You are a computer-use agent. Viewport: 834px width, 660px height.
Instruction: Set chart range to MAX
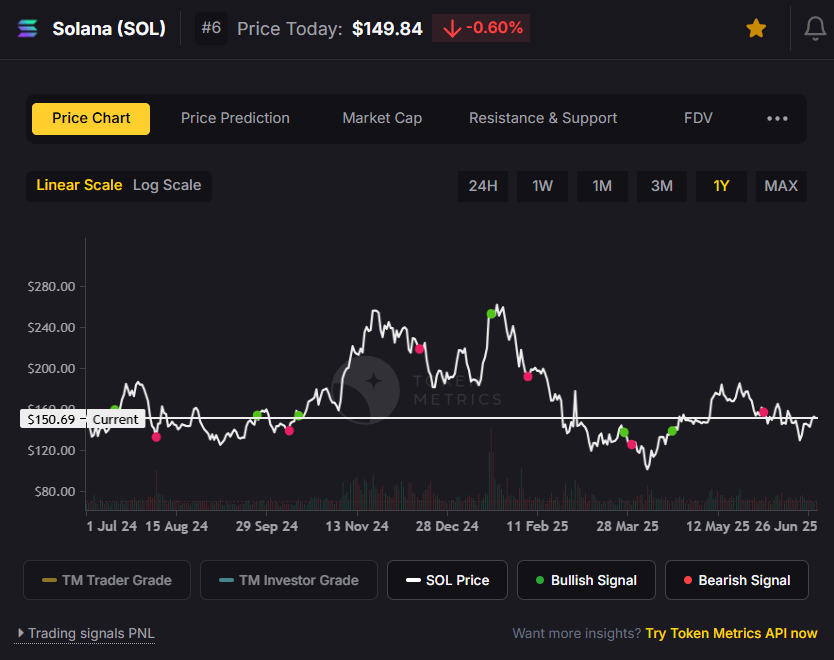point(781,186)
